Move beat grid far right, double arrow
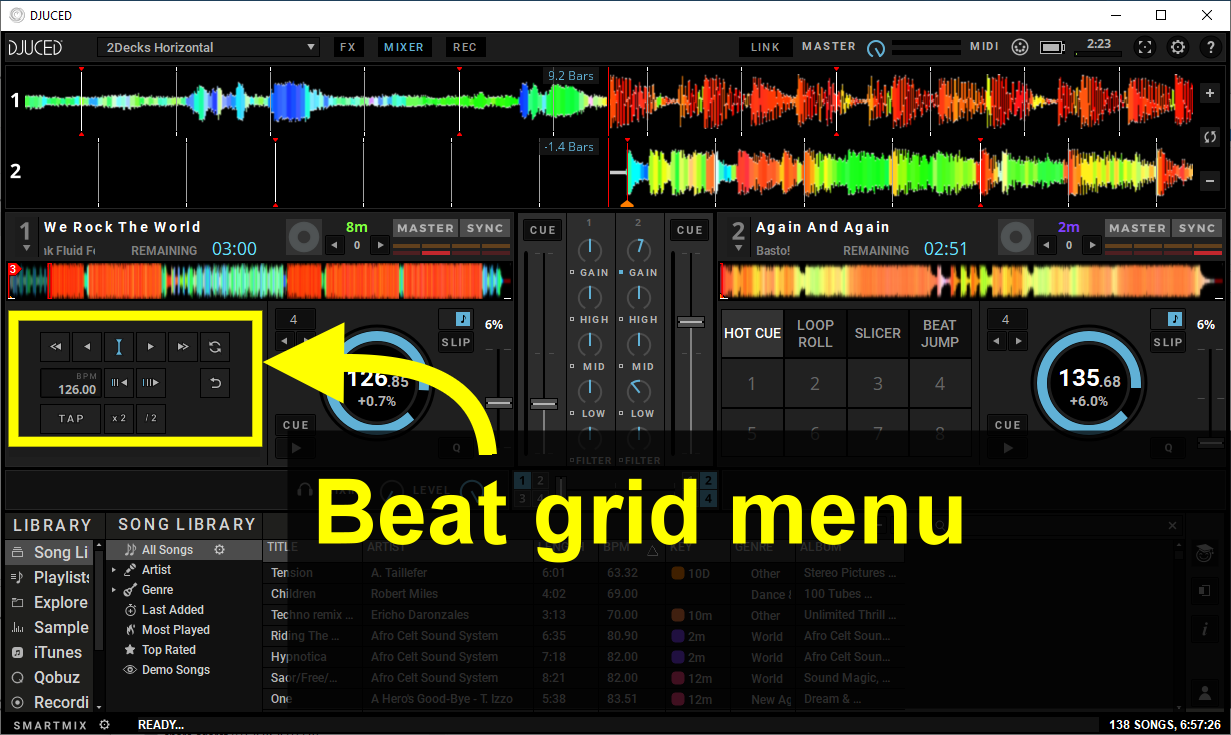The image size is (1231, 735). coord(183,347)
